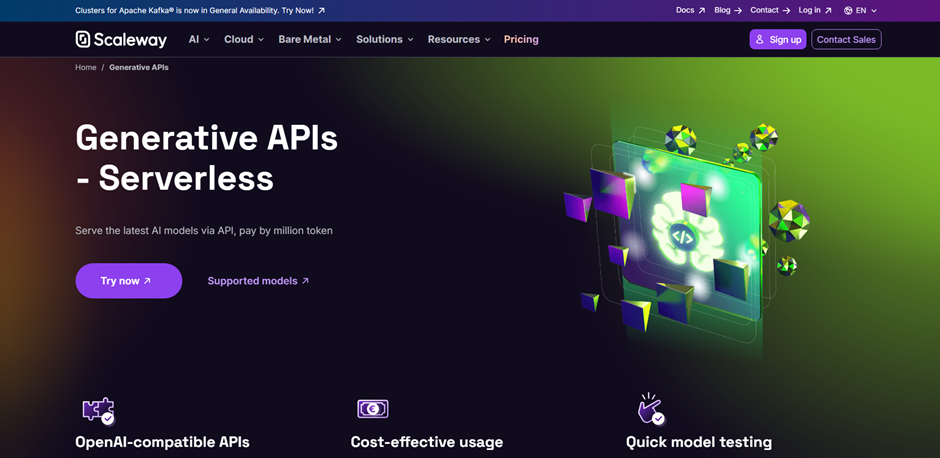The width and height of the screenshot is (940, 458).
Task: Click the chevron next to Cloud
Action: click(261, 40)
